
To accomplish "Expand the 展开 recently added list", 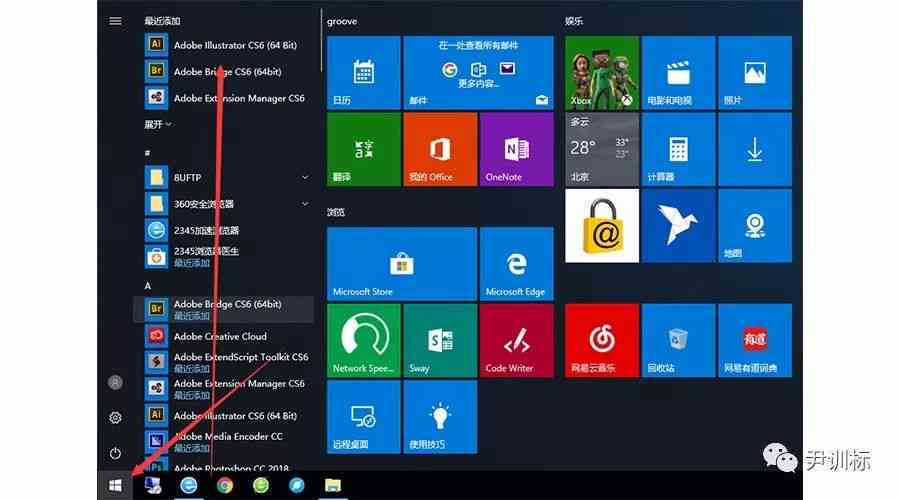I will pyautogui.click(x=158, y=124).
